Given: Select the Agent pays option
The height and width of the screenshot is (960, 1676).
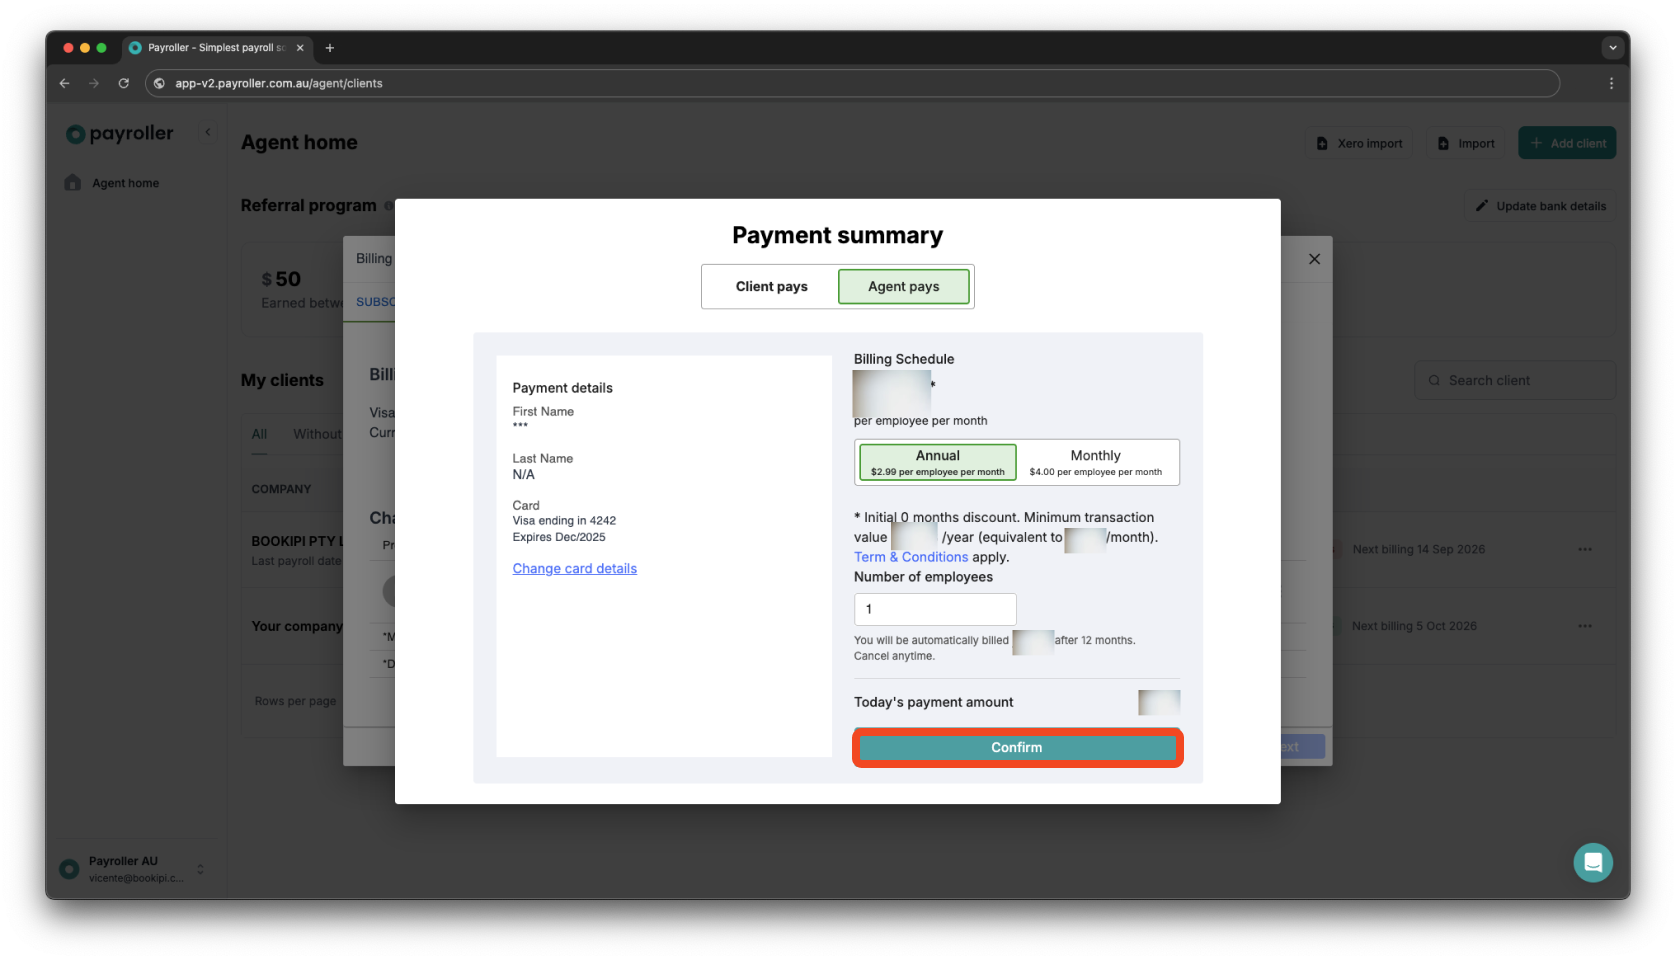Looking at the screenshot, I should point(903,286).
